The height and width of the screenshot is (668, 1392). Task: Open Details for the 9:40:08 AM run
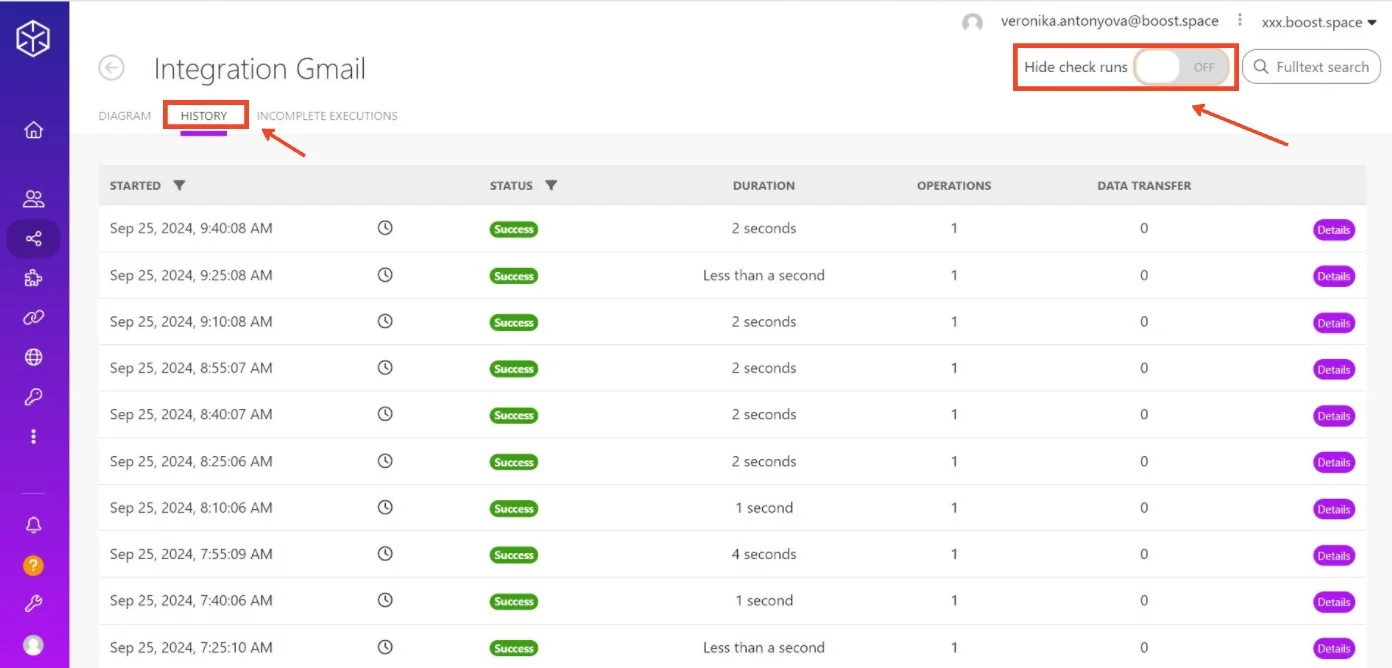click(x=1333, y=230)
